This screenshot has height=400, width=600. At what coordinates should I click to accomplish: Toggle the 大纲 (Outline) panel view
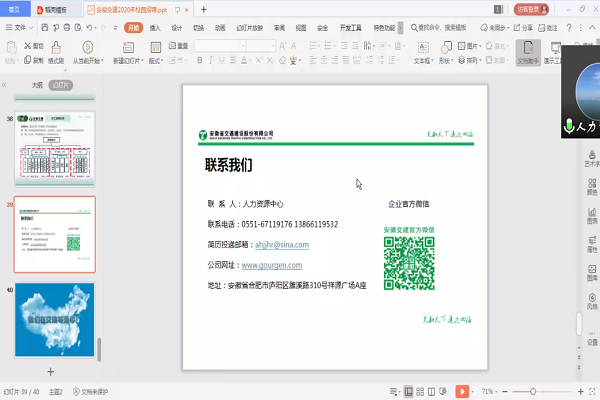[x=37, y=86]
